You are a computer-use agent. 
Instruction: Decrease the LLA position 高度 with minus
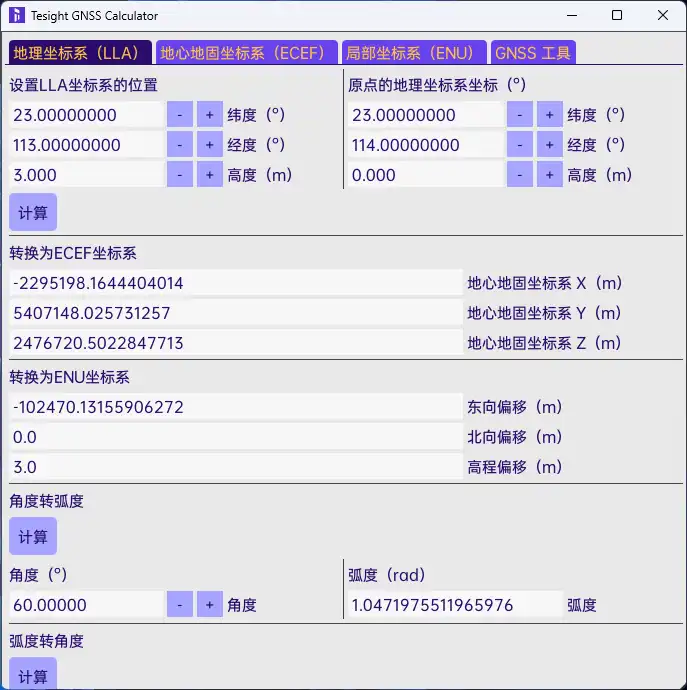(179, 175)
